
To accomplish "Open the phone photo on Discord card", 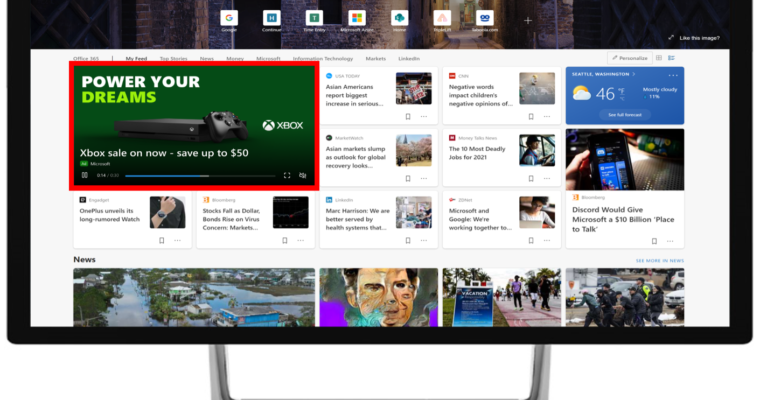I will point(625,159).
